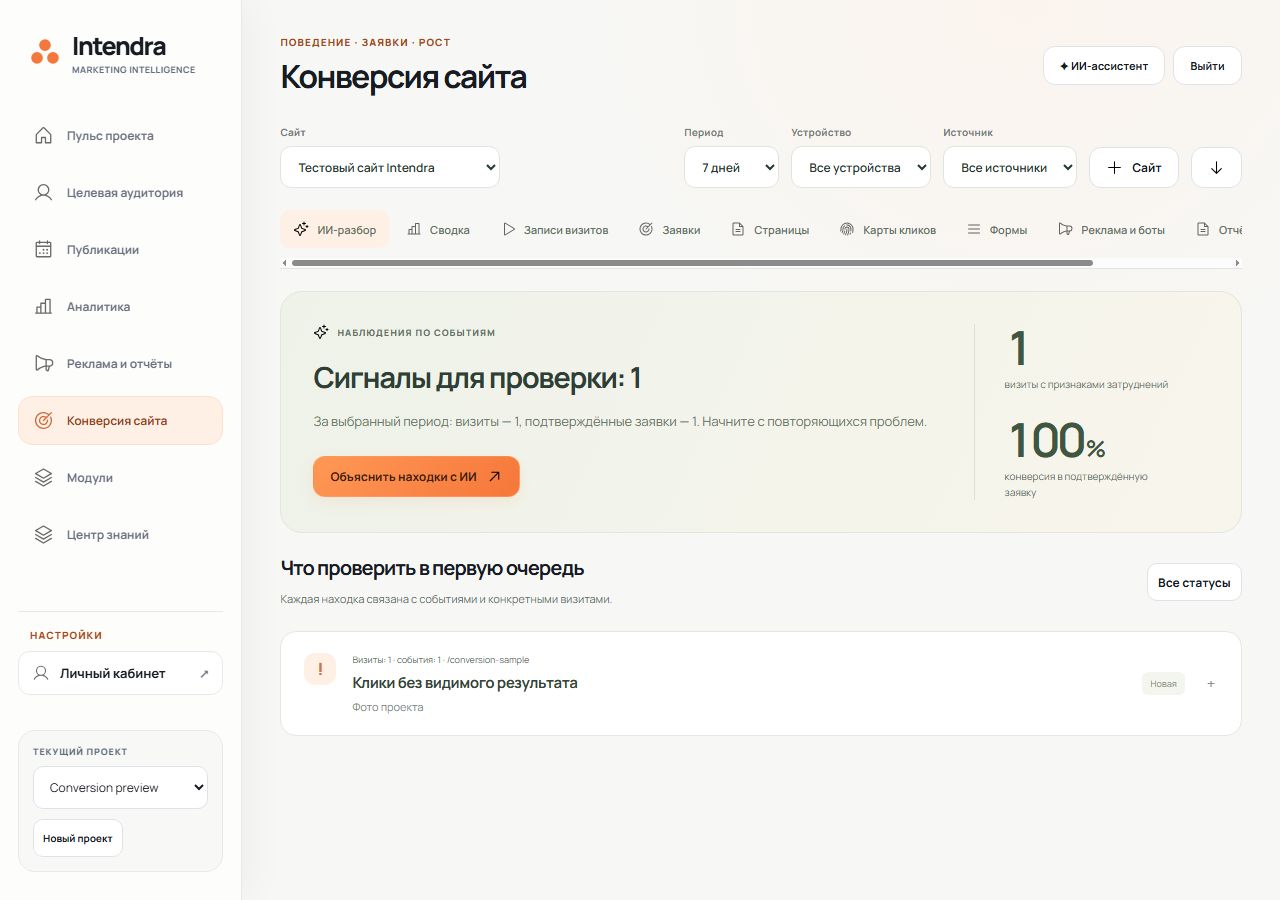Open the Реклама и боты tab
This screenshot has width=1280, height=900.
point(1112,230)
